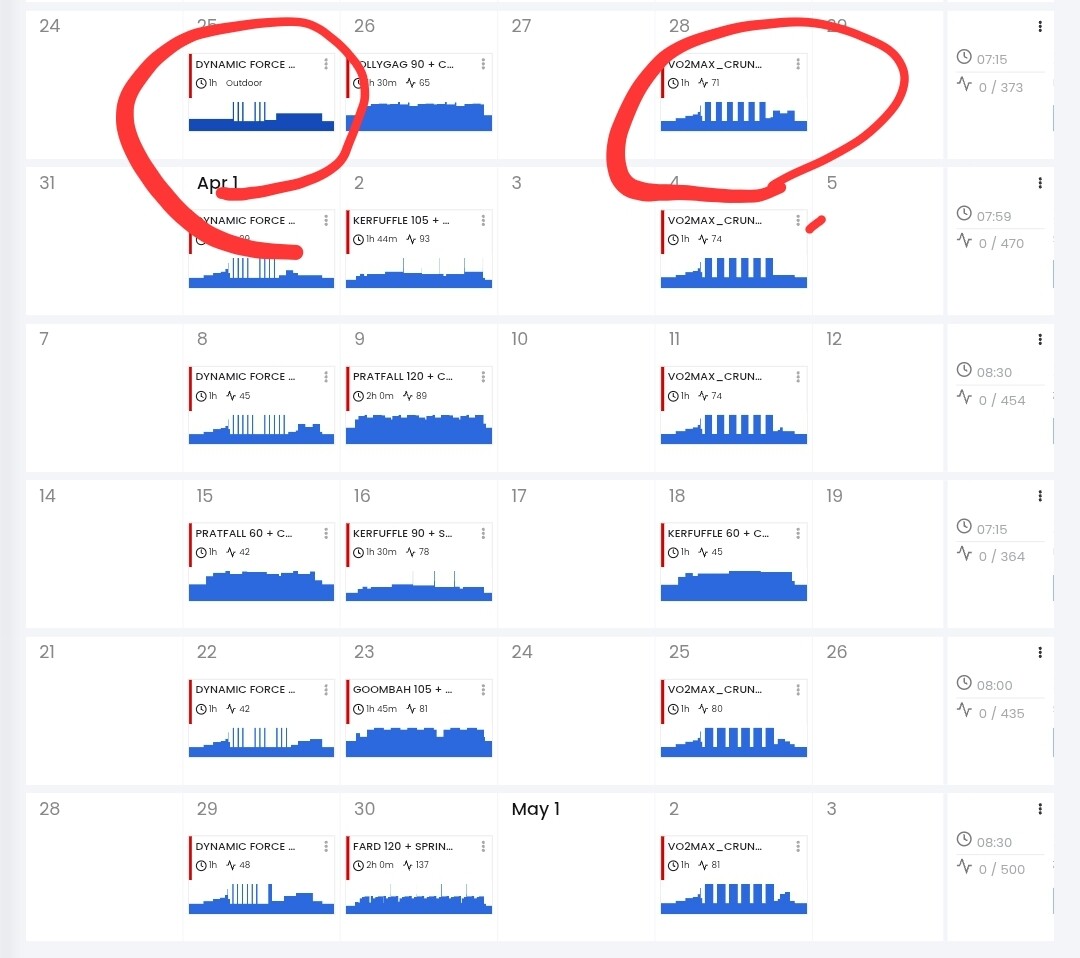The image size is (1080, 958).
Task: Open options on April 11 VO2MAX workout
Action: tap(798, 377)
